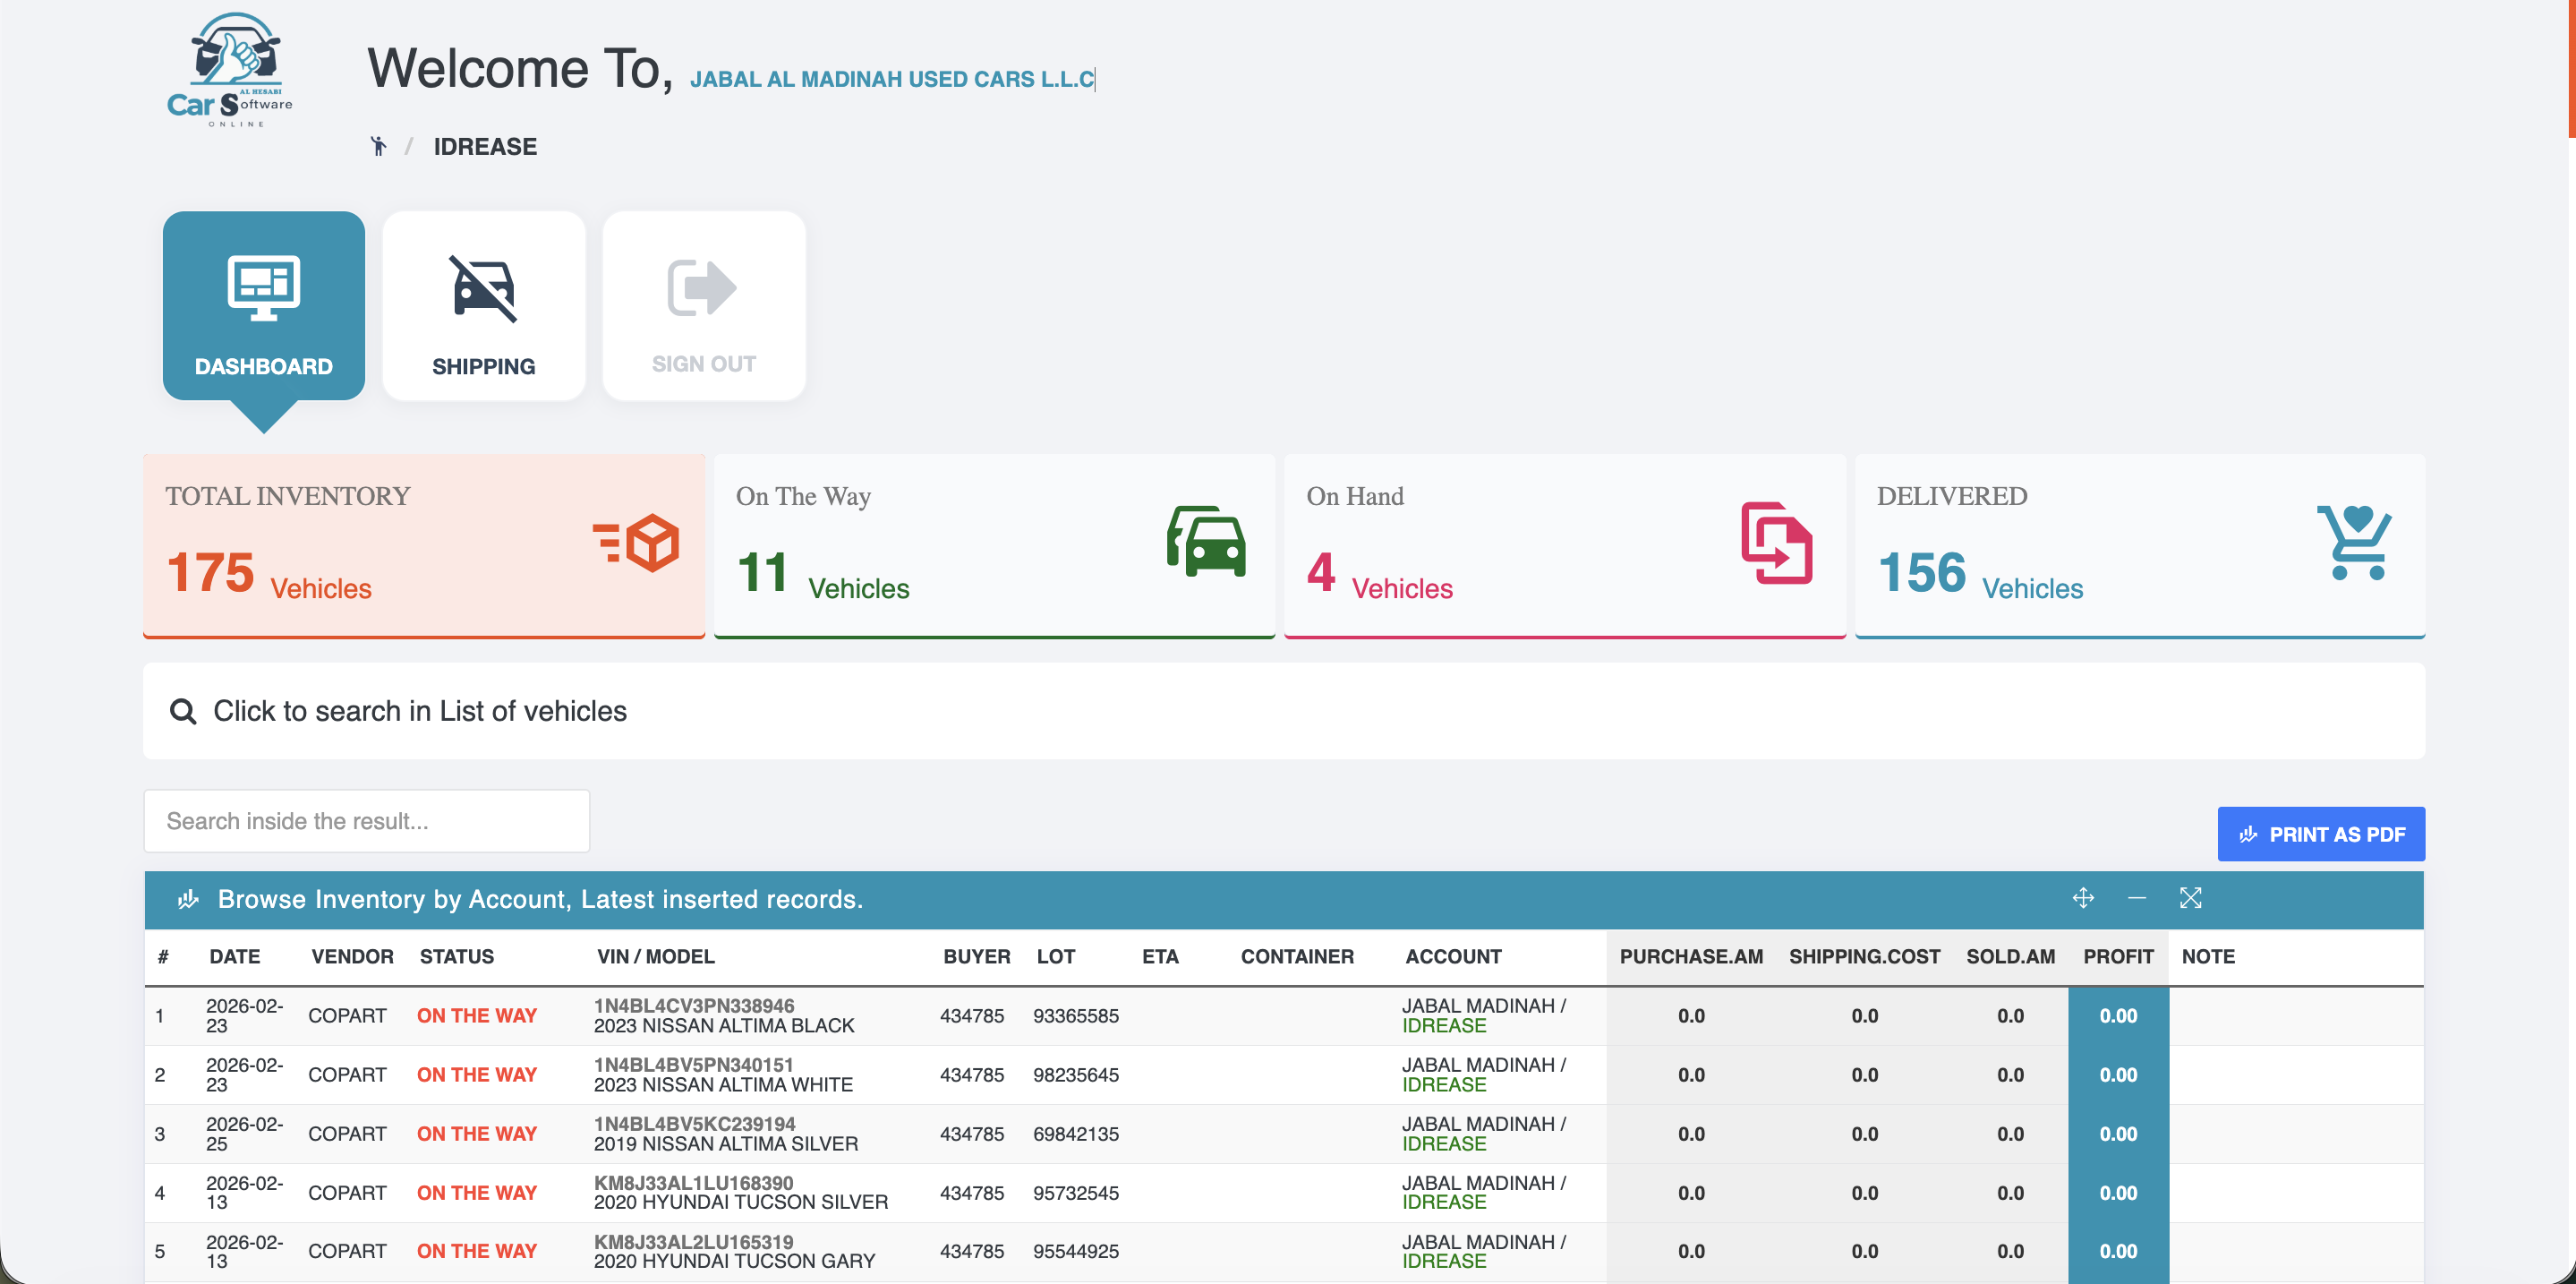Click lot number 98235645

pos(1076,1075)
